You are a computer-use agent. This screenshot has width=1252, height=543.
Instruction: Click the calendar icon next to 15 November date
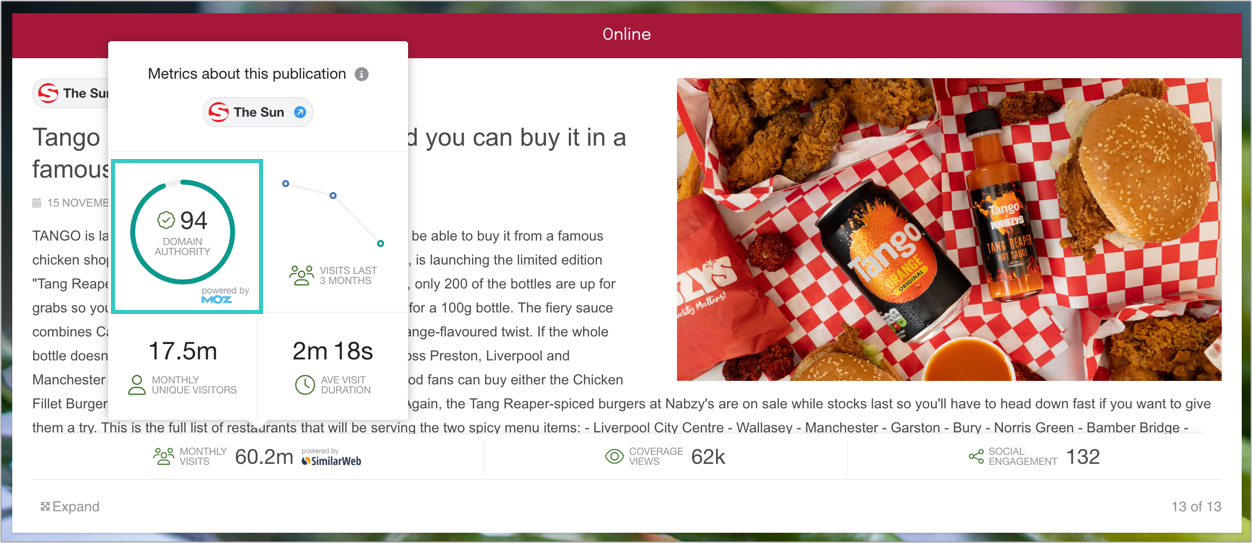pos(37,203)
